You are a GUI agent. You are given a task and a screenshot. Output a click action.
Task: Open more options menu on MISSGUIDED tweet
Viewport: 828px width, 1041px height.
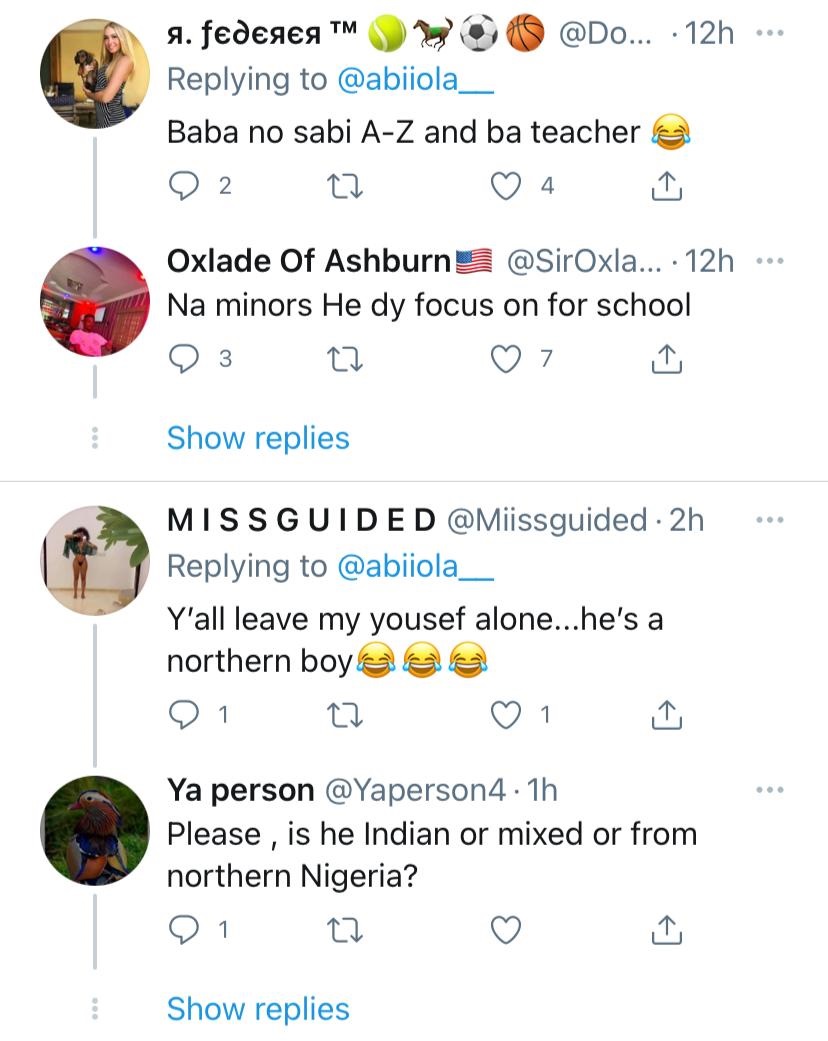coord(770,520)
